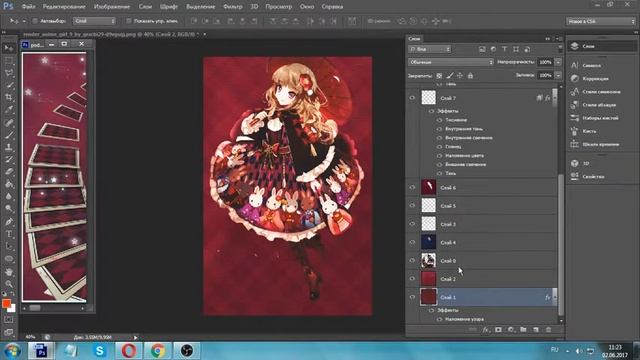Open the Редактирование menu
Image resolution: width=640 pixels, height=360 pixels.
coord(64,7)
